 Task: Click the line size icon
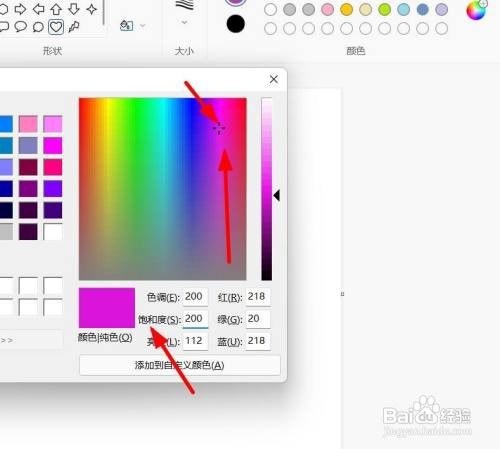[184, 6]
